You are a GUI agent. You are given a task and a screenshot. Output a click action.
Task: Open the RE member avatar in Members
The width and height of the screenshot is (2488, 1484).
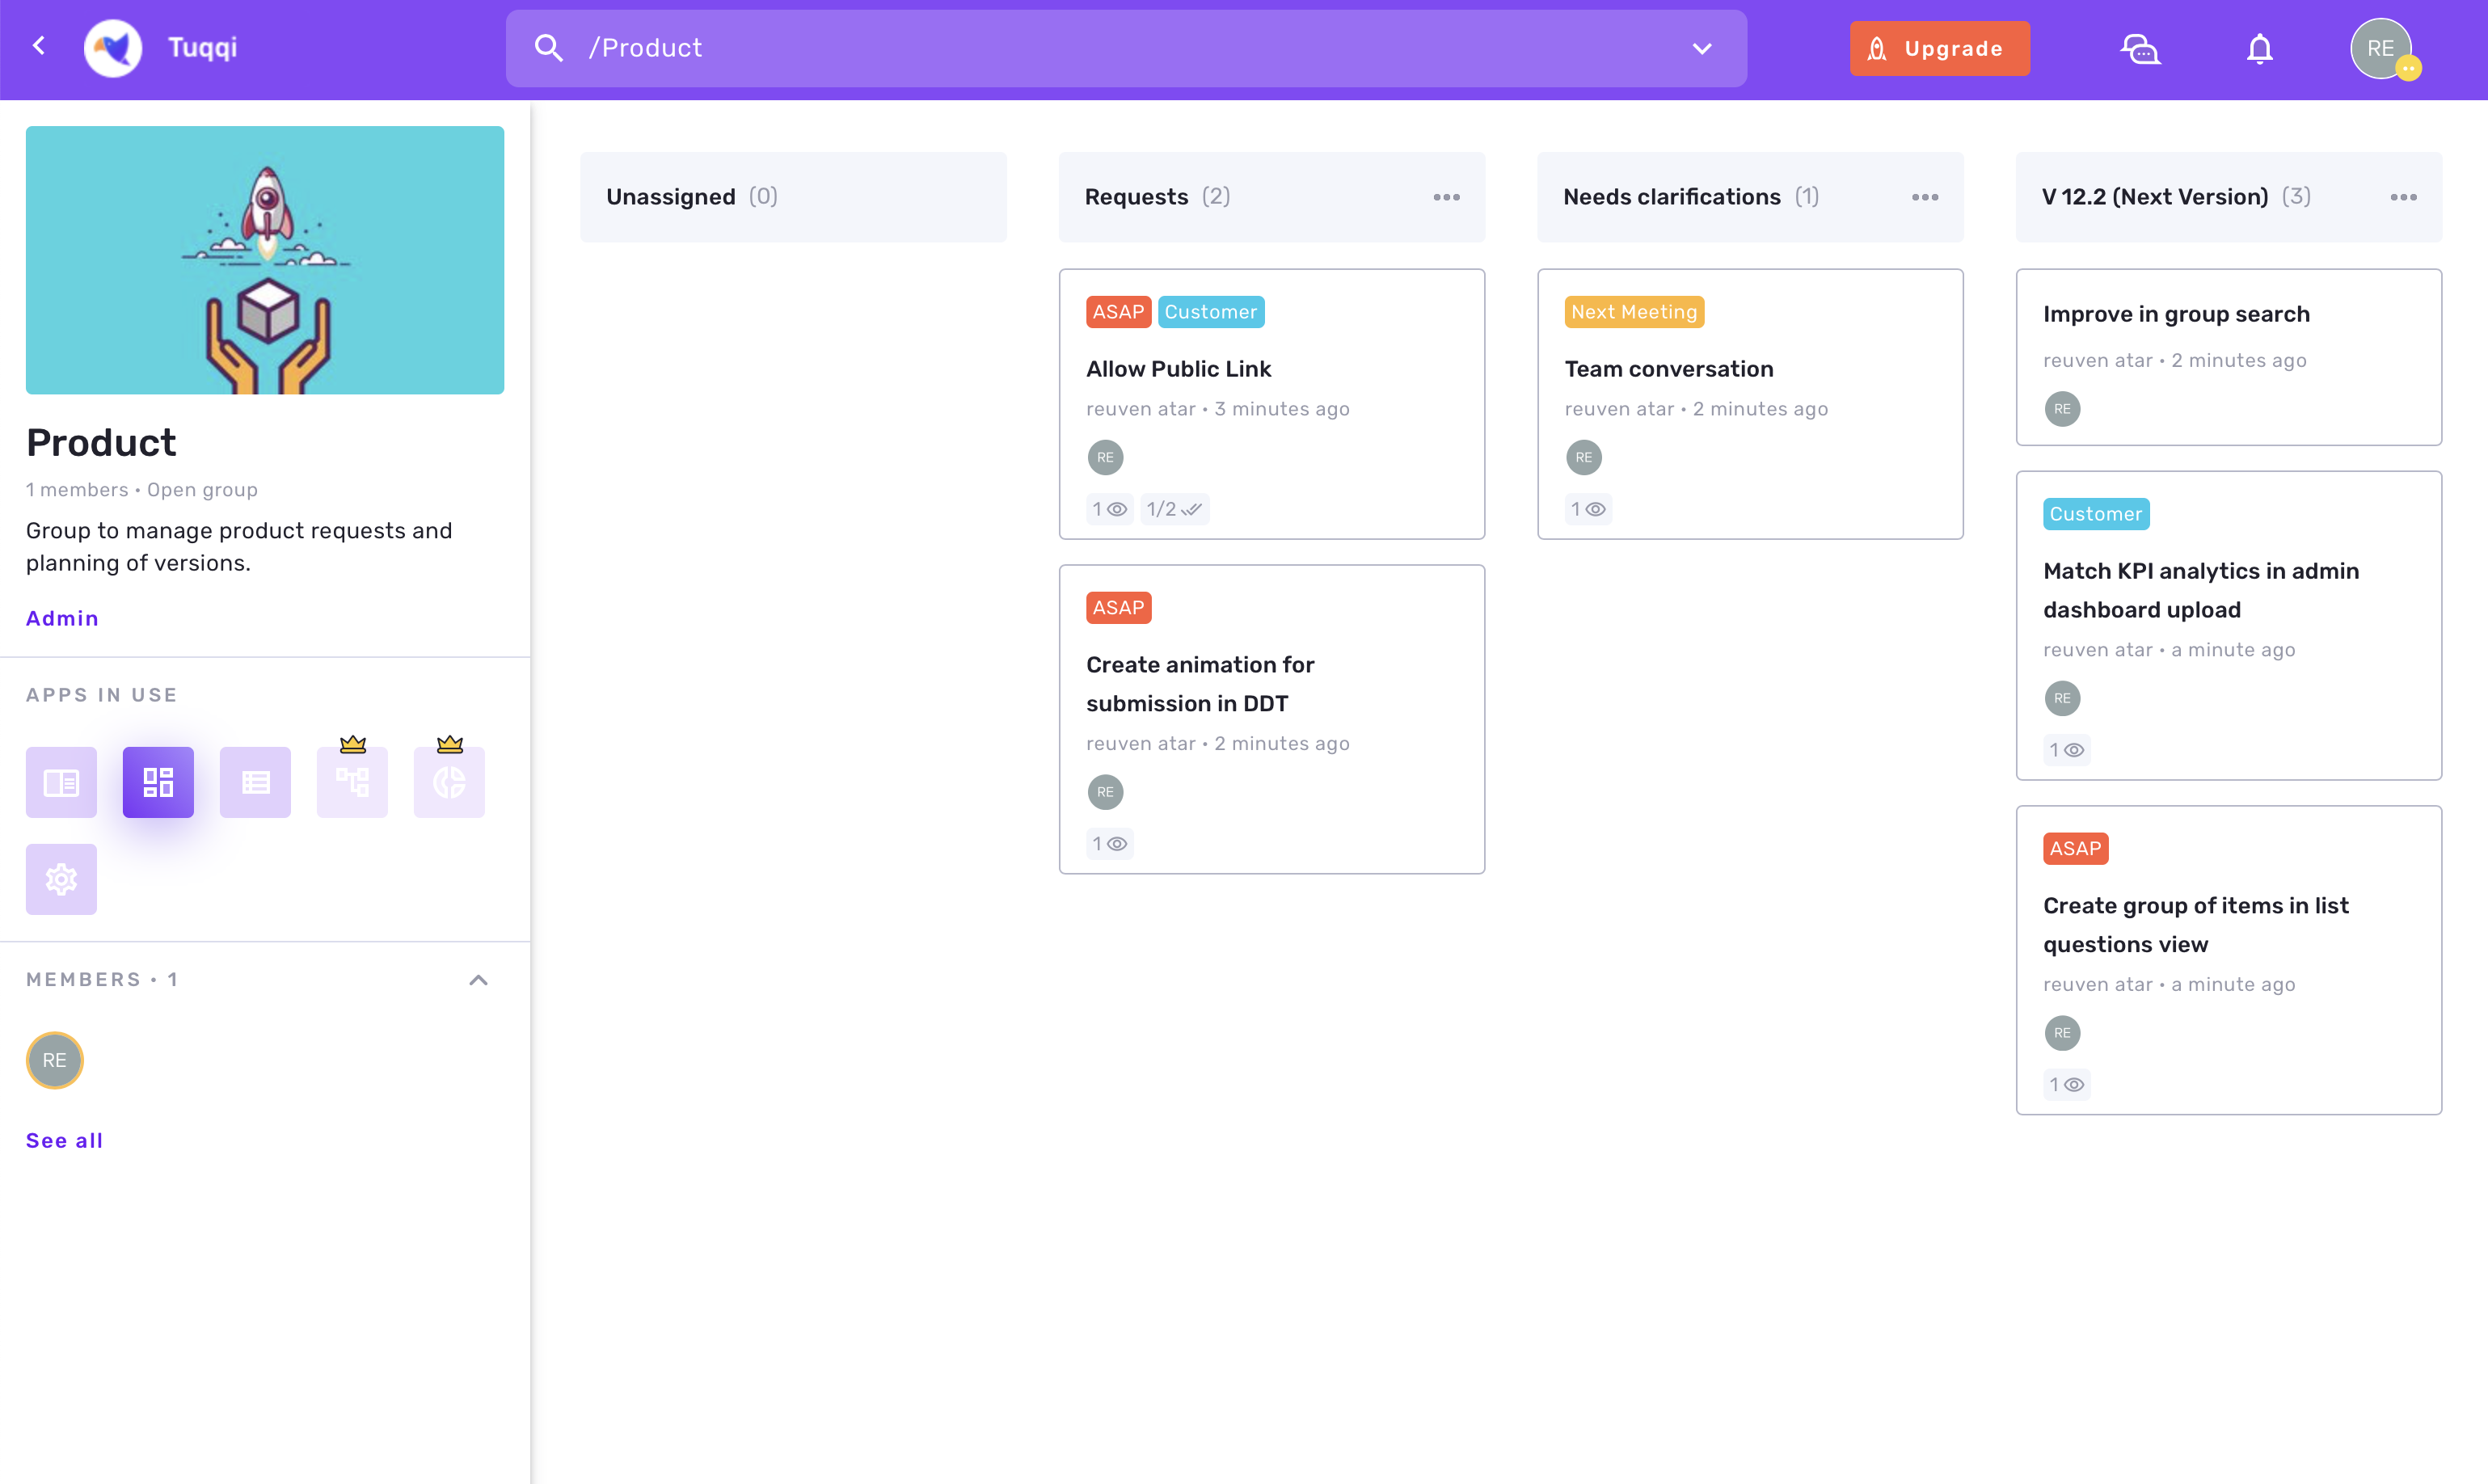(x=55, y=1060)
